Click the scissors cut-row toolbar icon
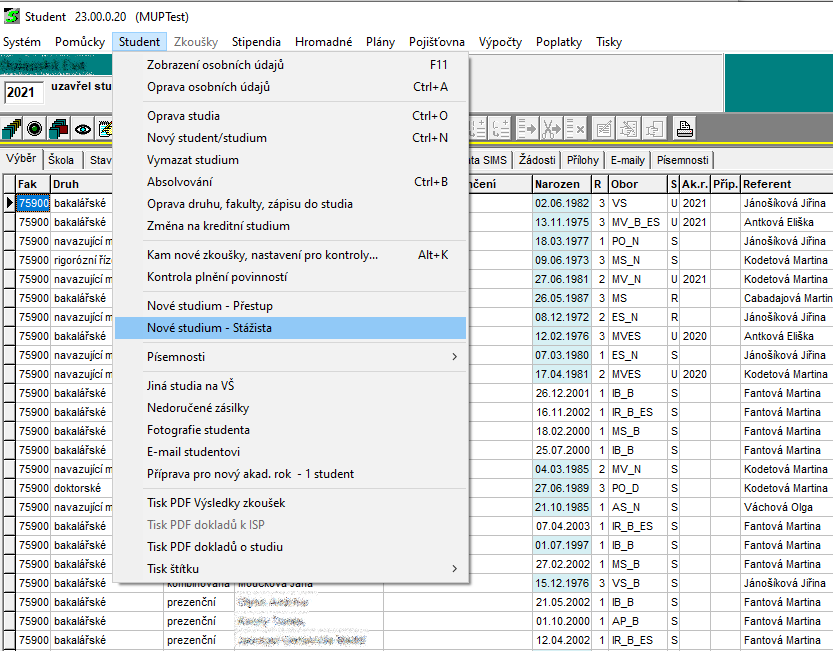This screenshot has height=651, width=833. click(x=551, y=129)
